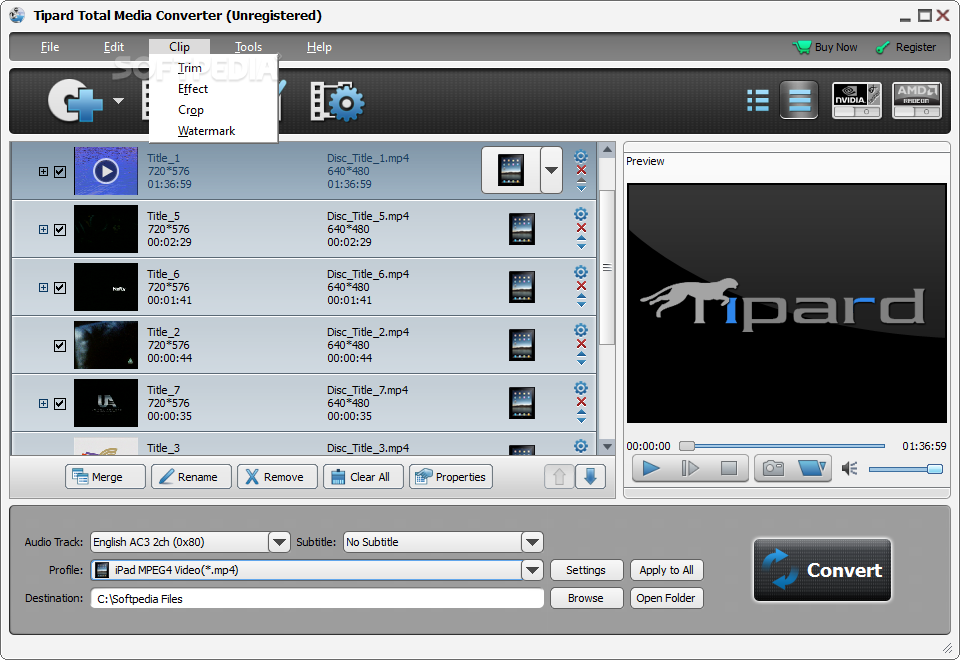
Task: Stop the preview playback
Action: [729, 468]
